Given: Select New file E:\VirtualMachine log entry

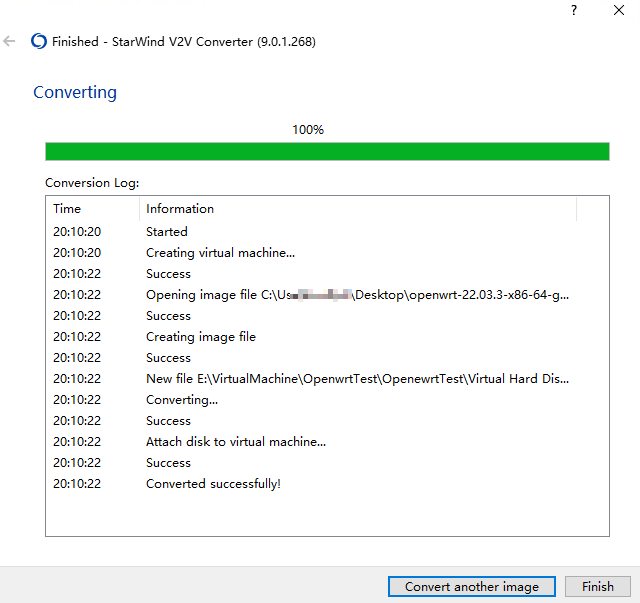Looking at the screenshot, I should point(327,379).
